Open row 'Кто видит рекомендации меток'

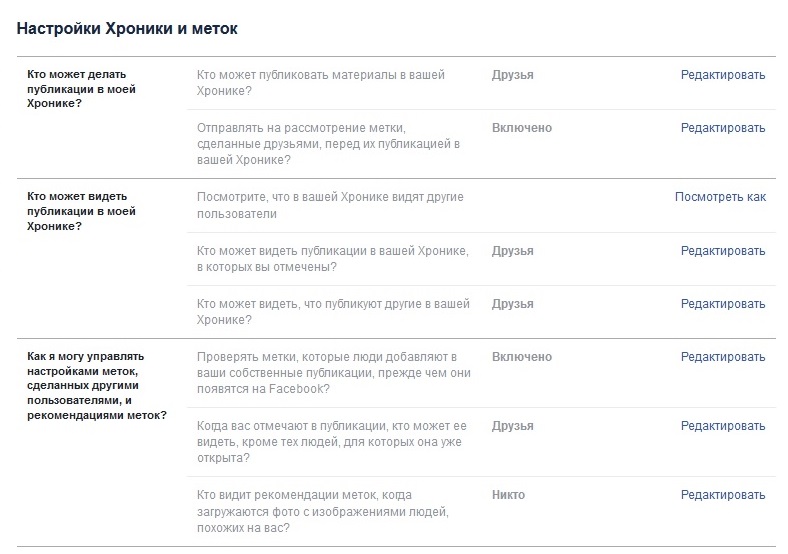[481, 511]
